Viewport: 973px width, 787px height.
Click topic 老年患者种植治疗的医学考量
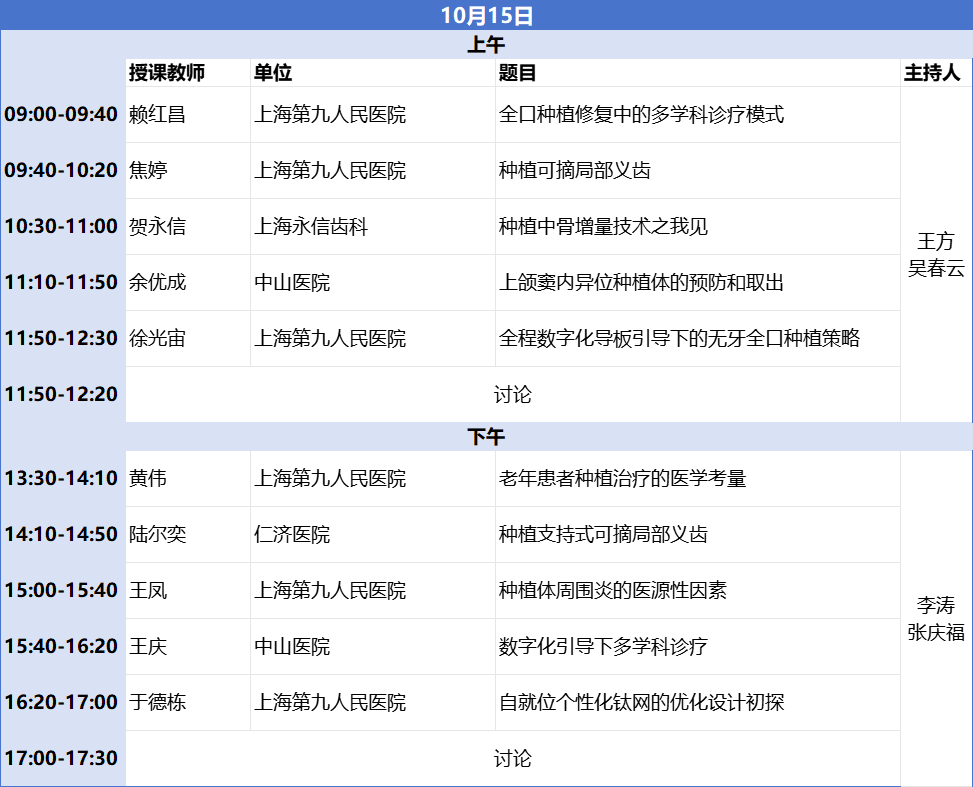coord(622,479)
